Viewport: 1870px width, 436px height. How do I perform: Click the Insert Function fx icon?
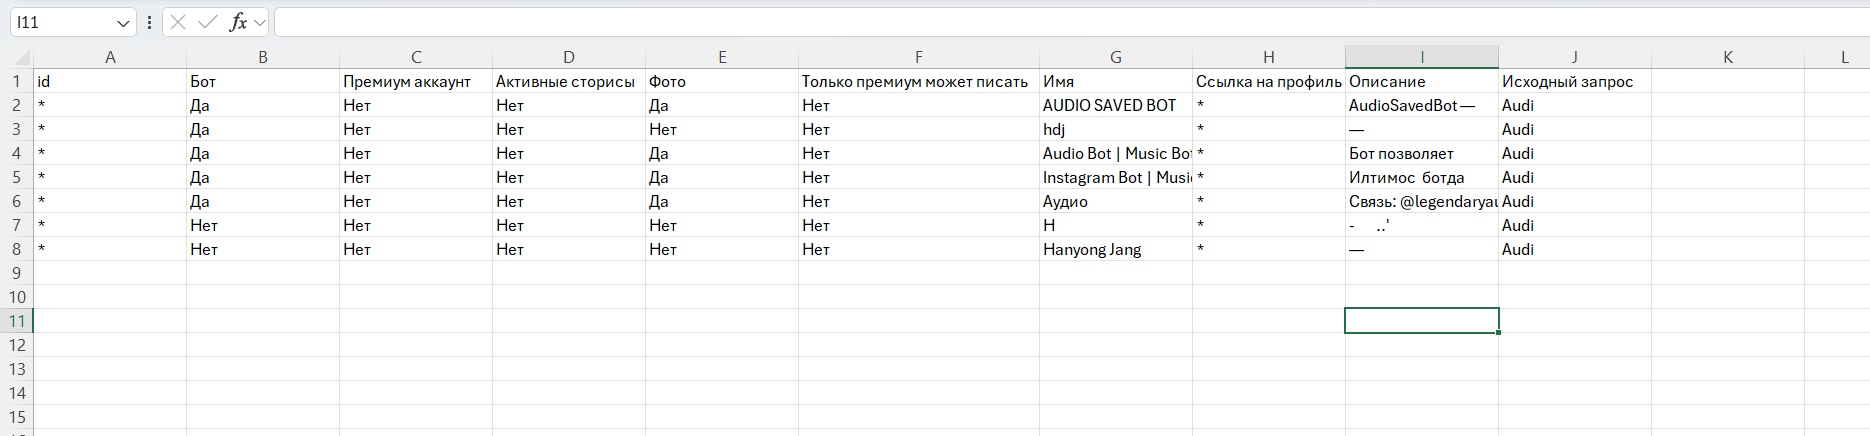(x=238, y=22)
